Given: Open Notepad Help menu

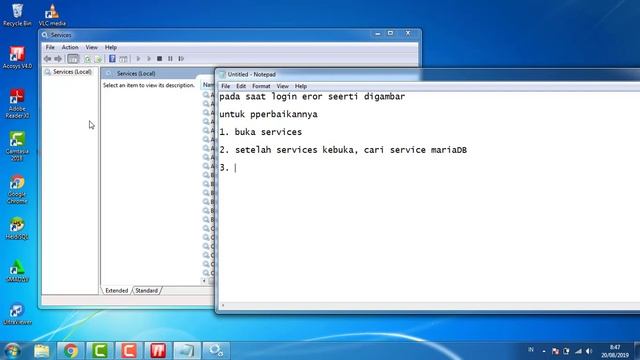Looking at the screenshot, I should [301, 86].
